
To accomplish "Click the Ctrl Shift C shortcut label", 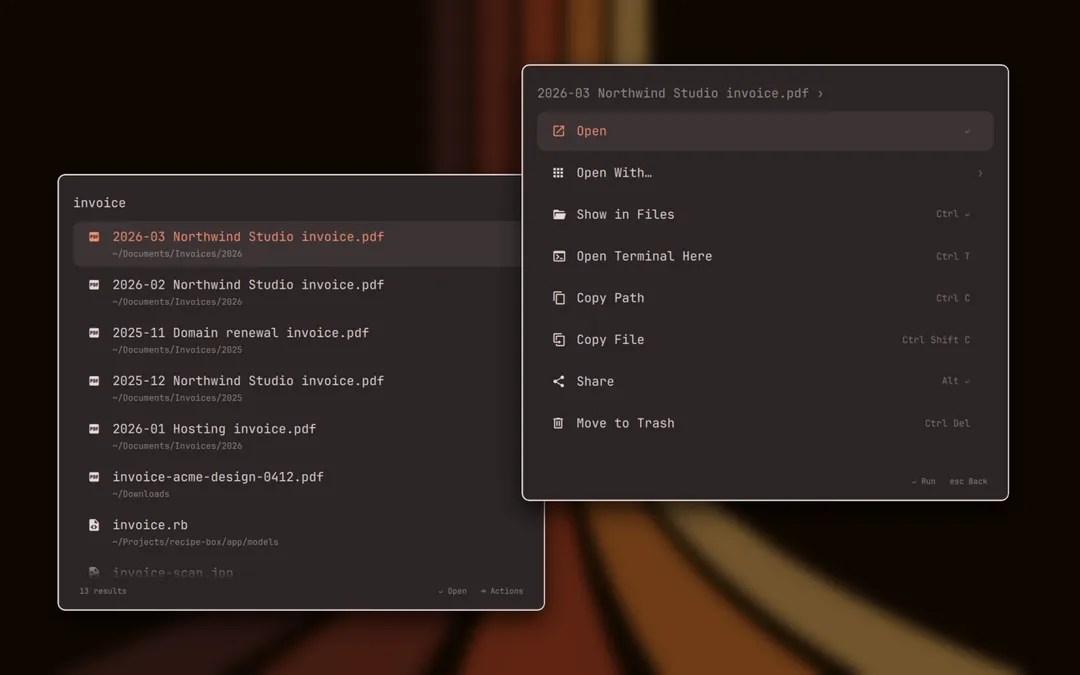I will tap(935, 340).
